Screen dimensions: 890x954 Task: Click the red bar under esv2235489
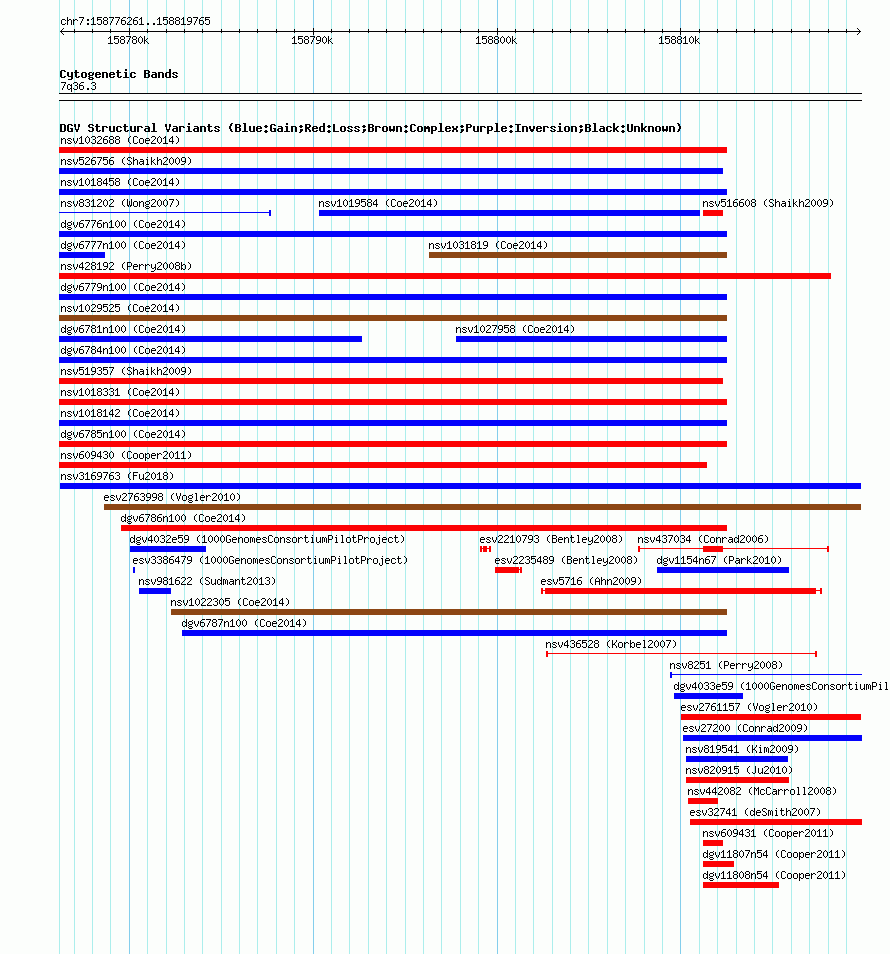508,570
